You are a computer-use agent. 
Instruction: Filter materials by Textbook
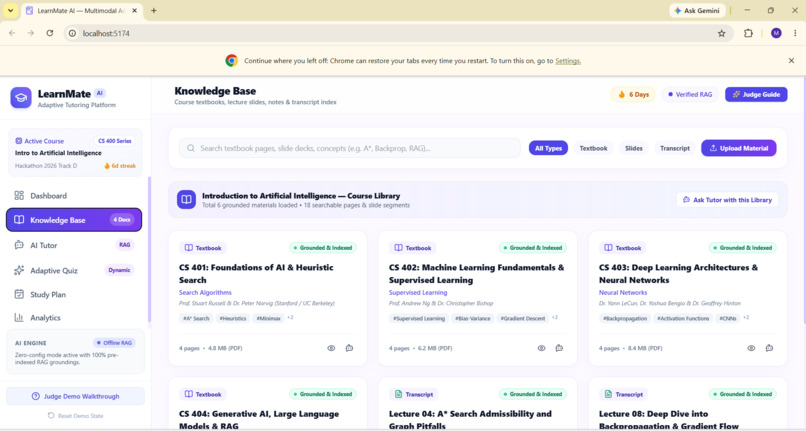point(593,148)
